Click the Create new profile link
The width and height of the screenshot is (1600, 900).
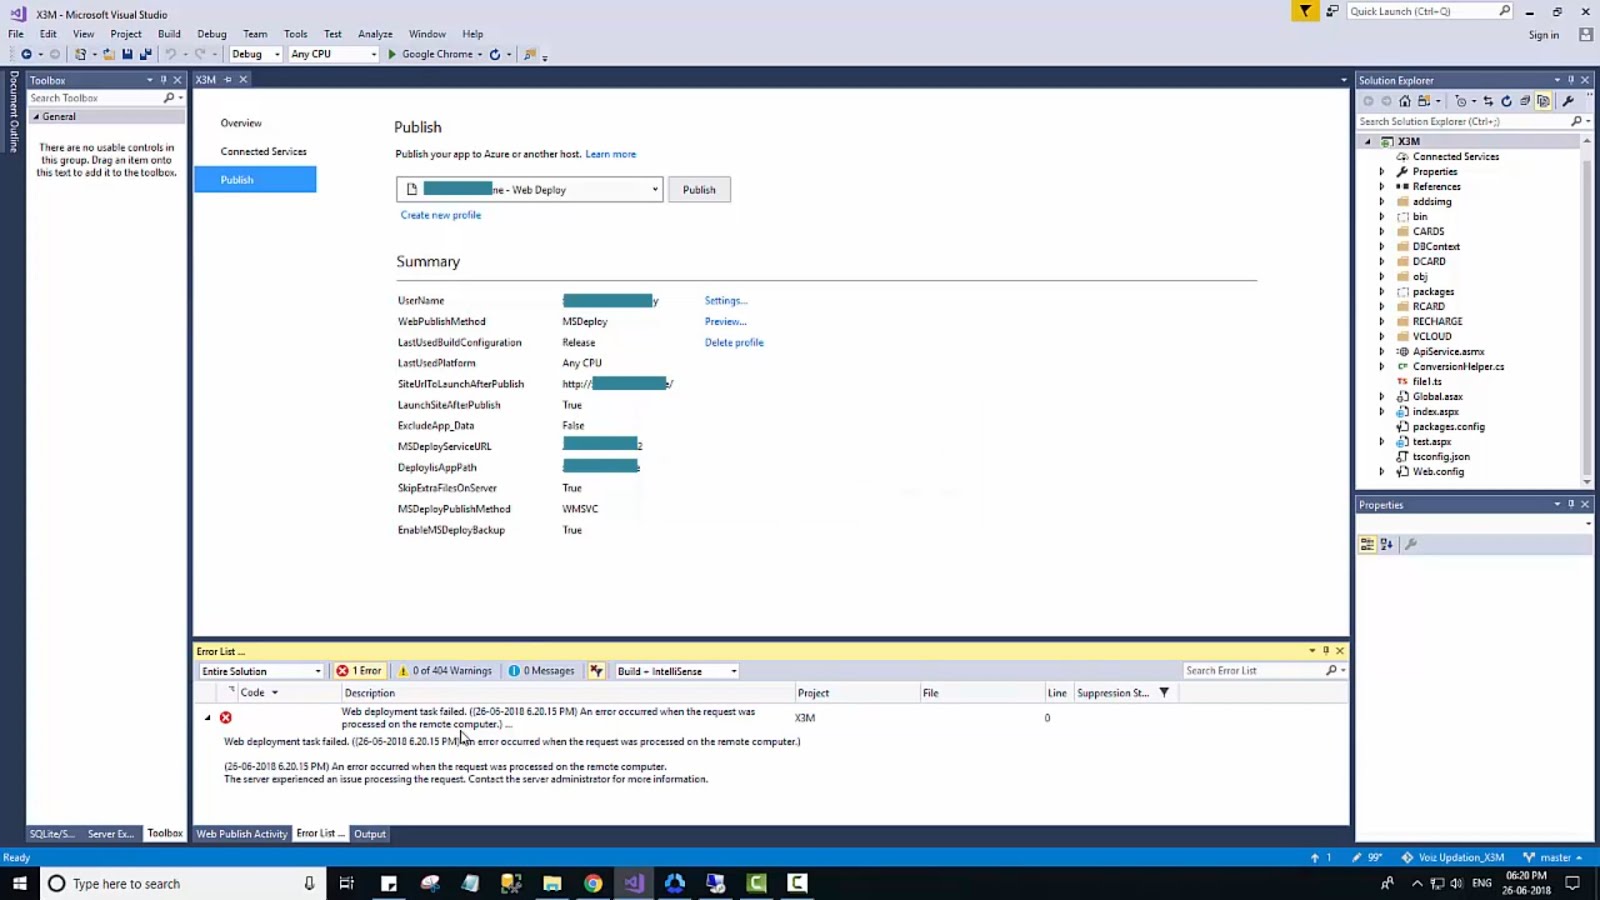440,214
